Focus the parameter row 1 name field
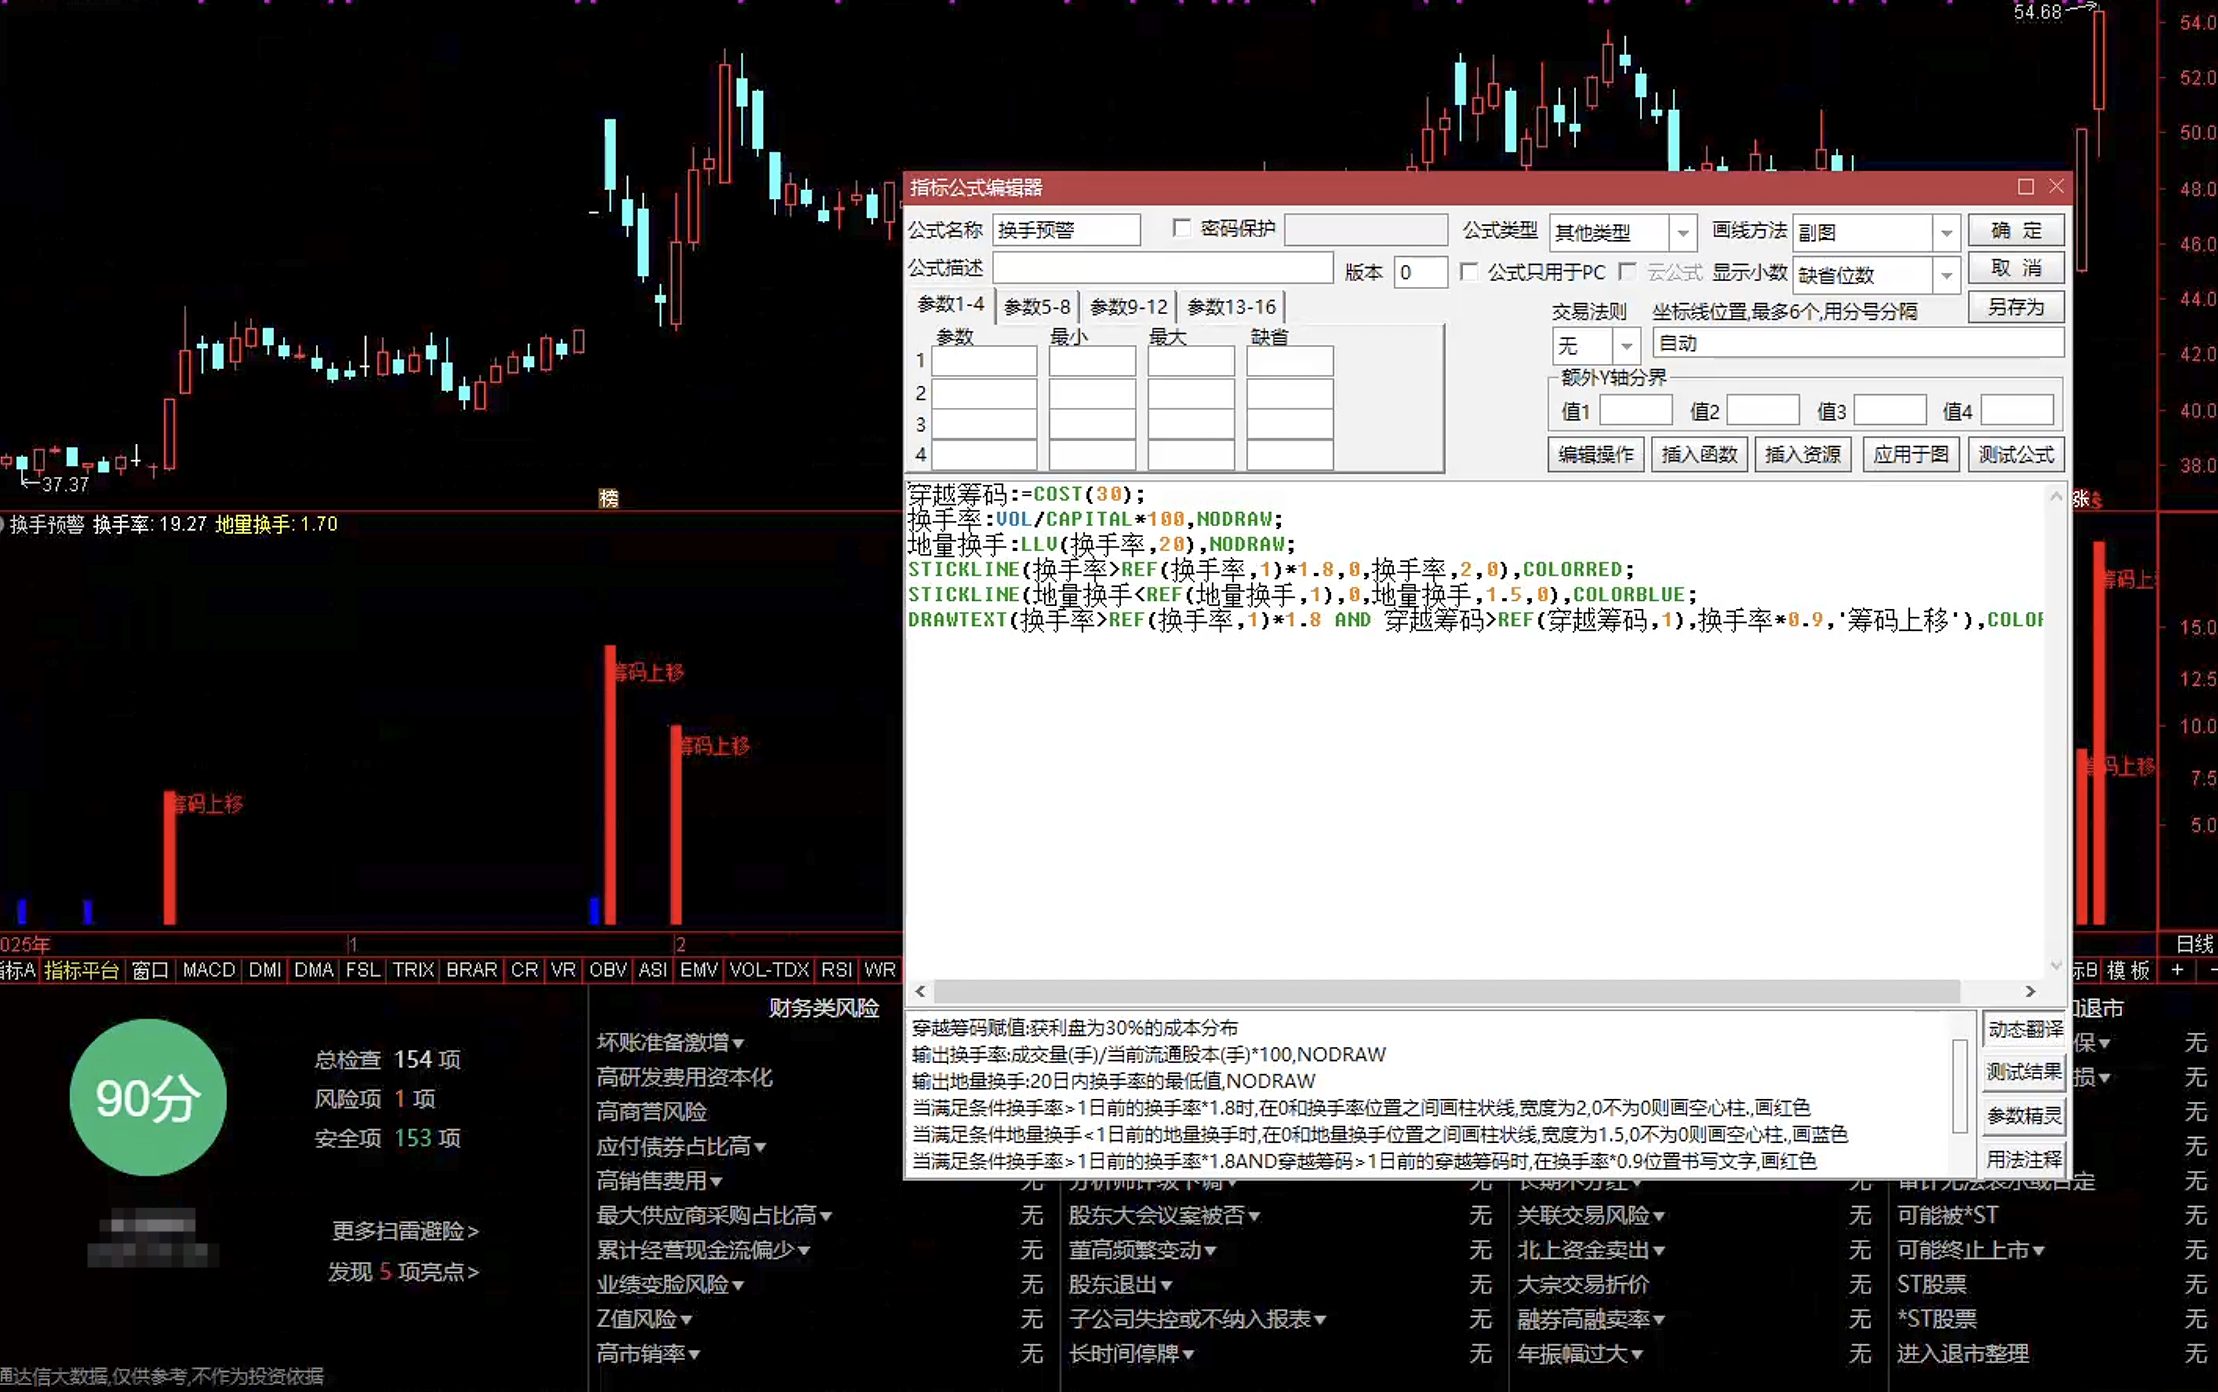 (x=984, y=361)
